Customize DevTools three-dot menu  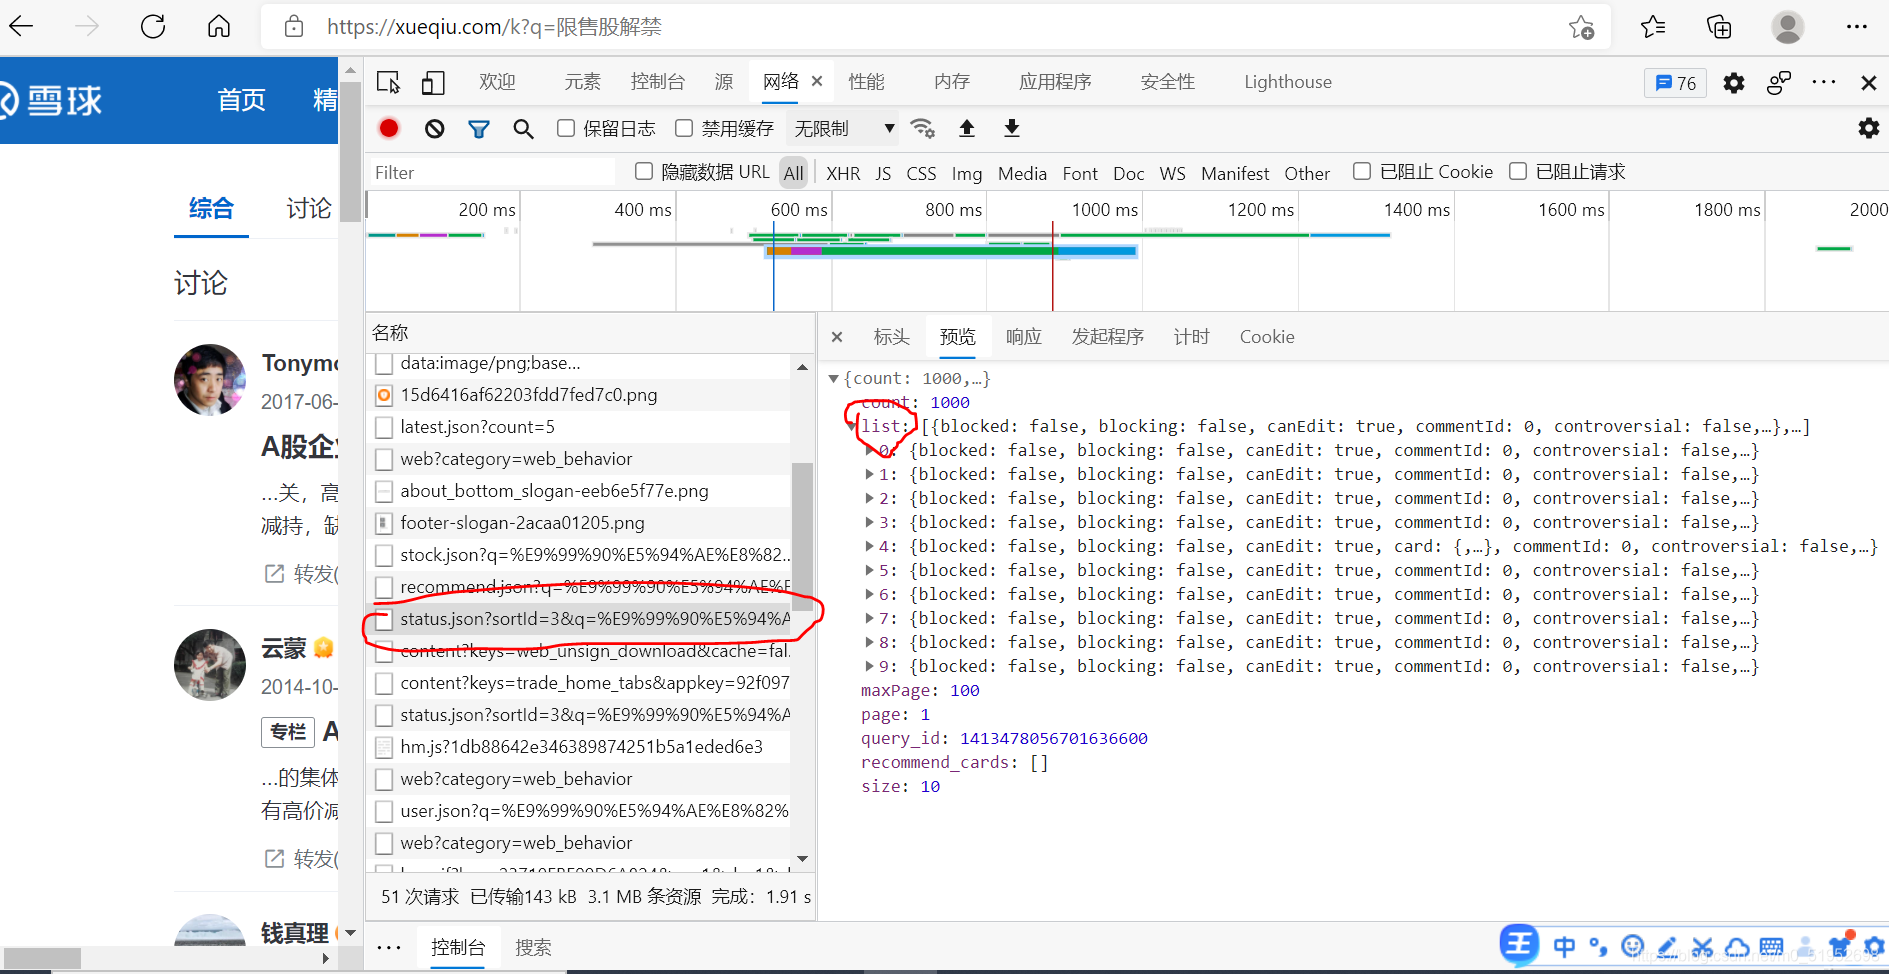coord(1824,82)
